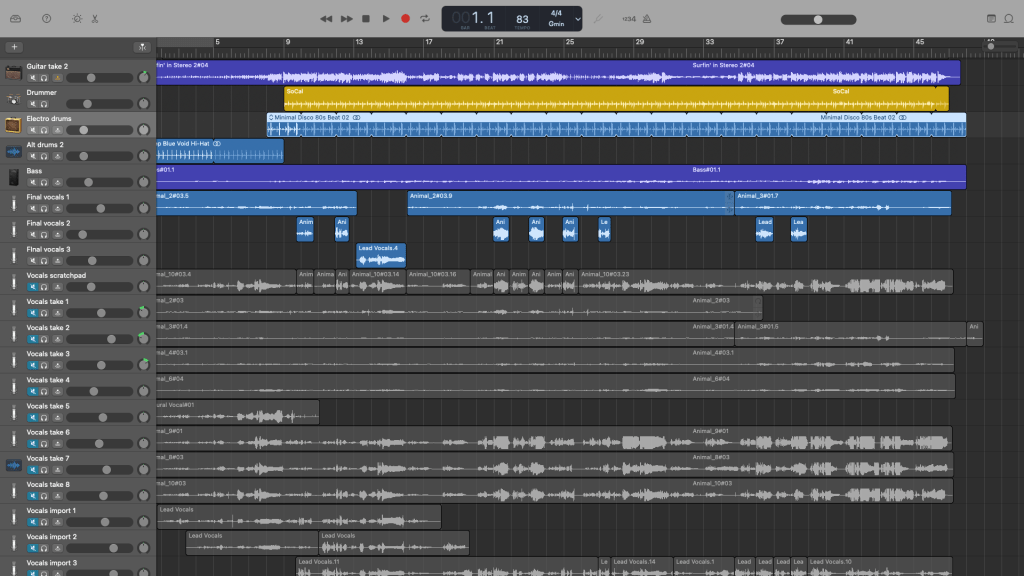The width and height of the screenshot is (1024, 576).
Task: Solo the Drummer track
Action: [x=44, y=103]
